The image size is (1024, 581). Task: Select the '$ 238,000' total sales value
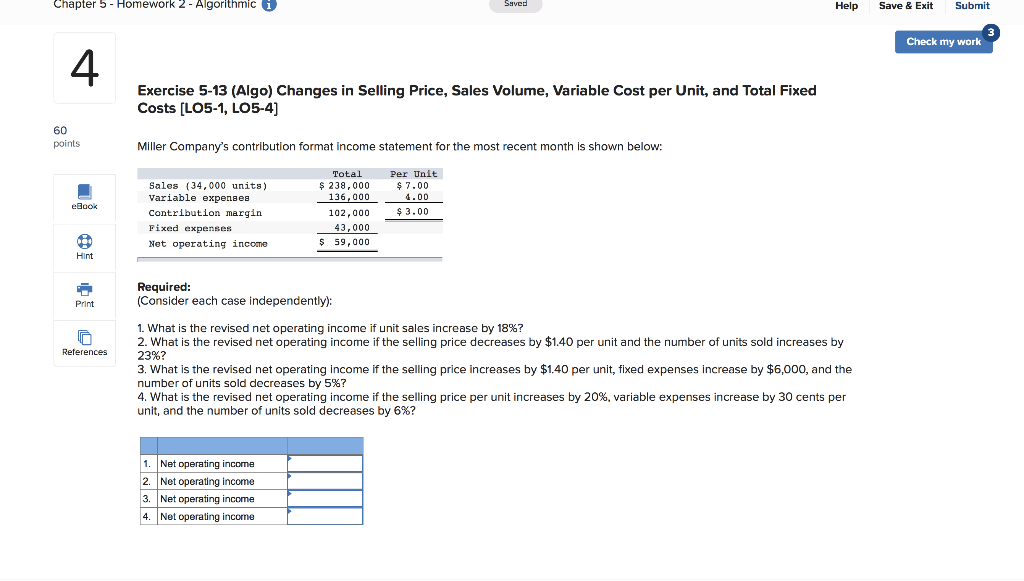tap(344, 186)
